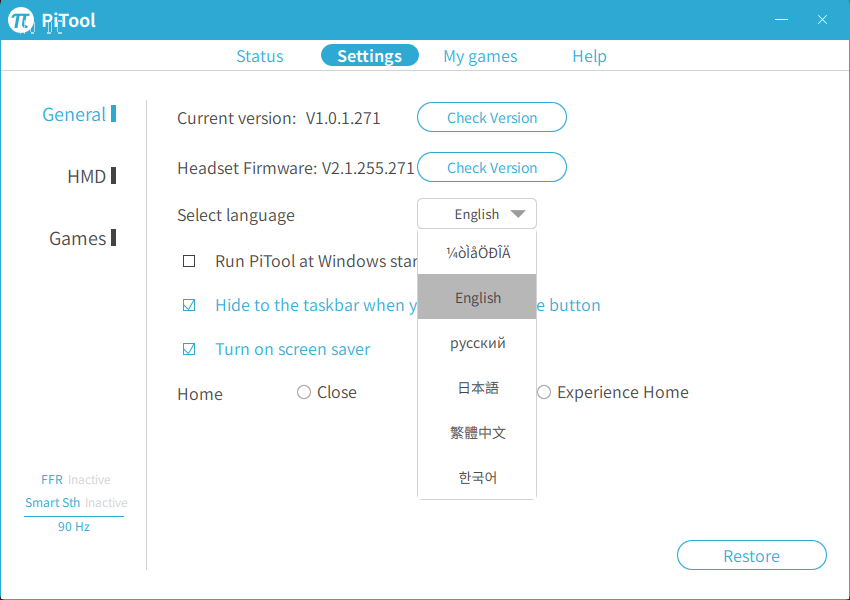The width and height of the screenshot is (850, 600).
Task: Toggle Turn on screen saver checkbox
Action: [x=189, y=349]
